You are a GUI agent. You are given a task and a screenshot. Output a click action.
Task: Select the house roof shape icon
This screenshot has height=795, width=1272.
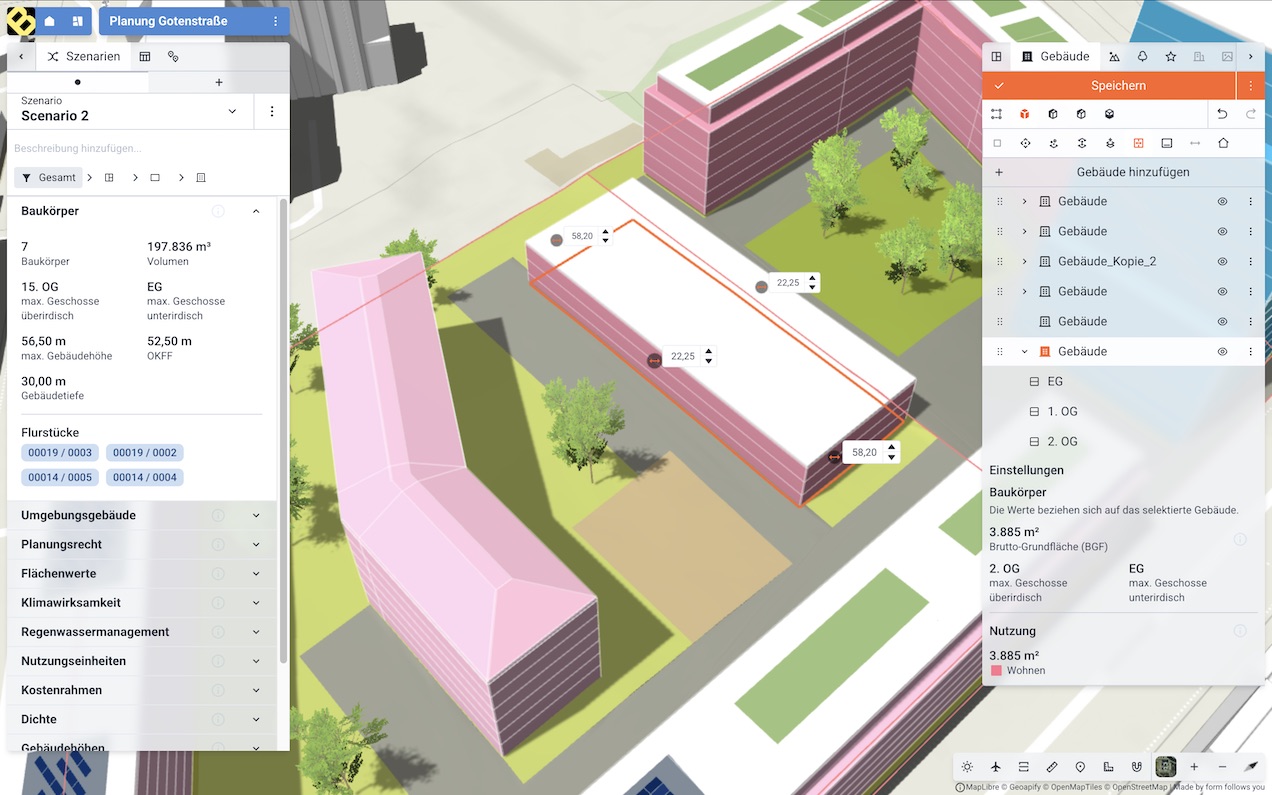coord(1223,143)
